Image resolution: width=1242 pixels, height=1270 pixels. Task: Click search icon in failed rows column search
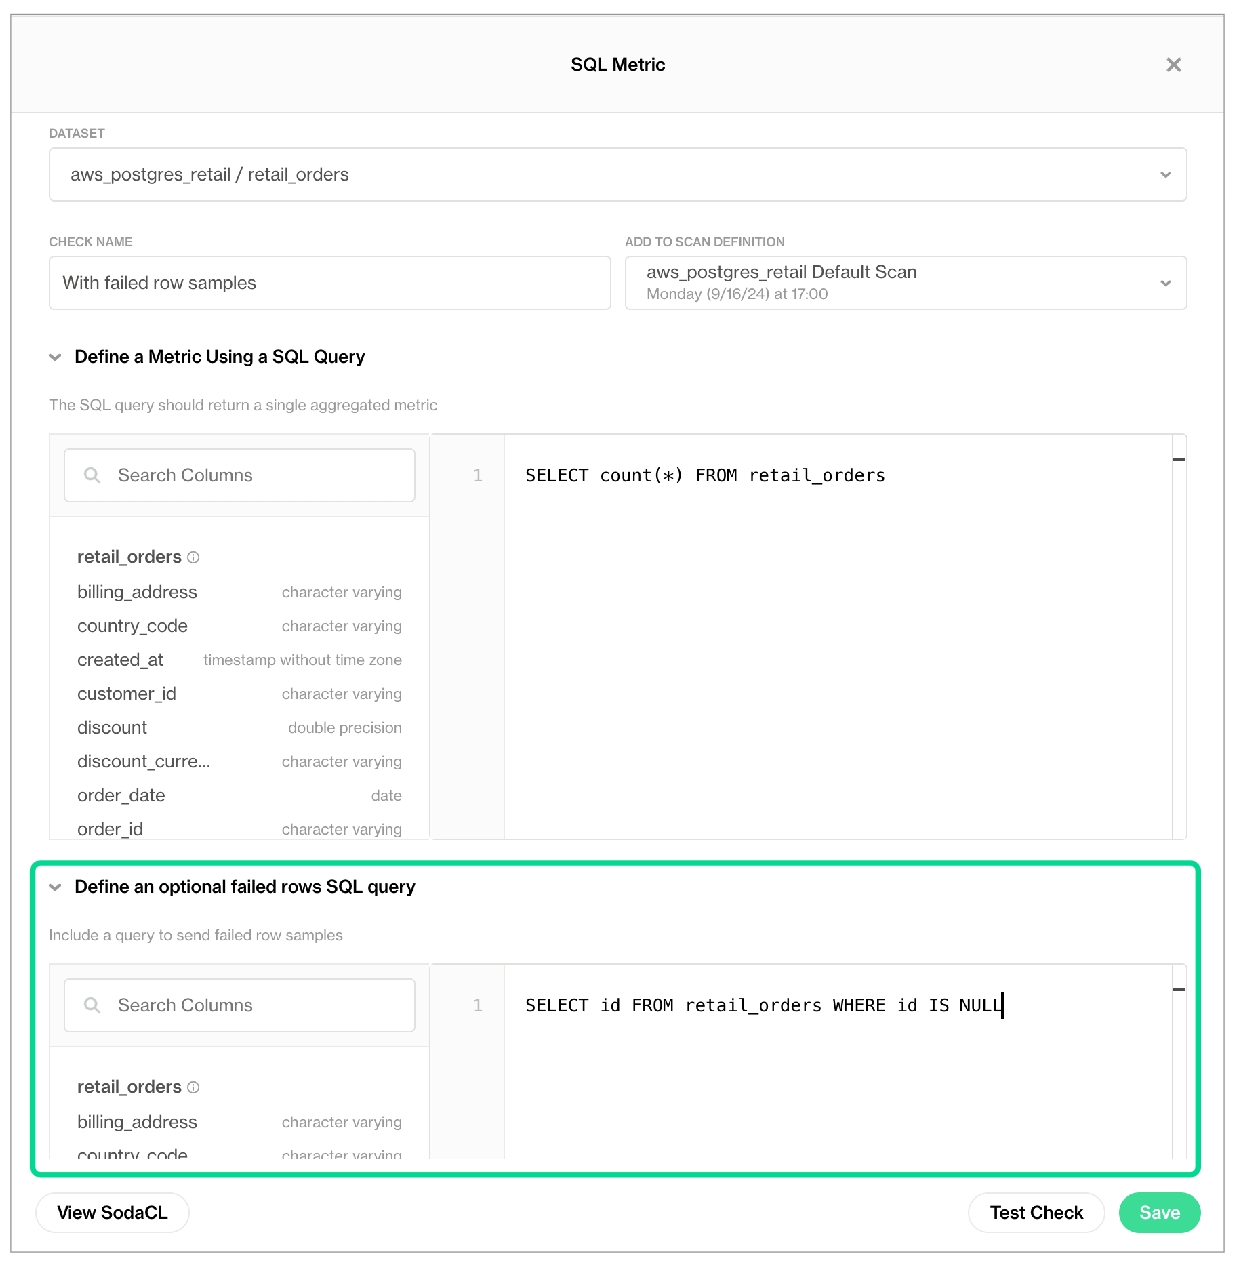point(92,1005)
